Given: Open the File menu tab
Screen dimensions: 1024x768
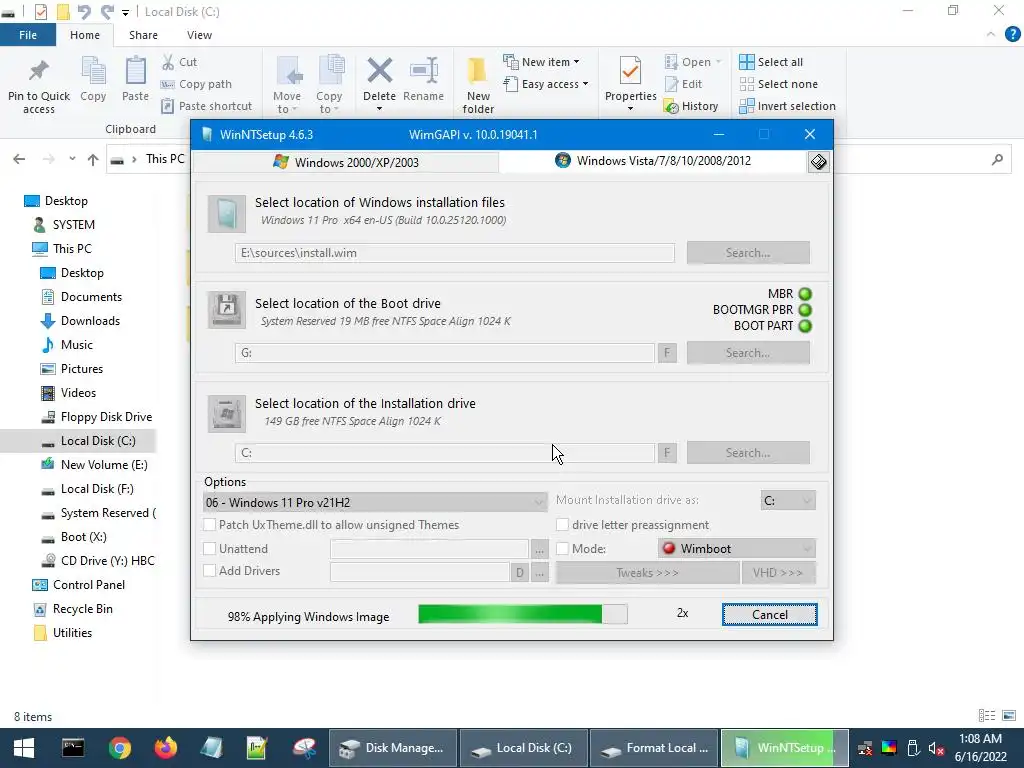Looking at the screenshot, I should tap(27, 35).
